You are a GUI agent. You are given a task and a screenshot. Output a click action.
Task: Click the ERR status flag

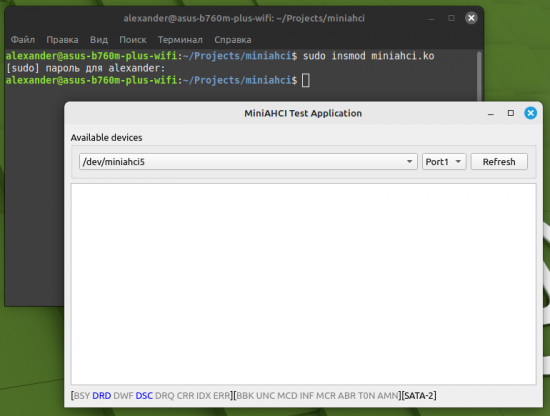(x=222, y=396)
